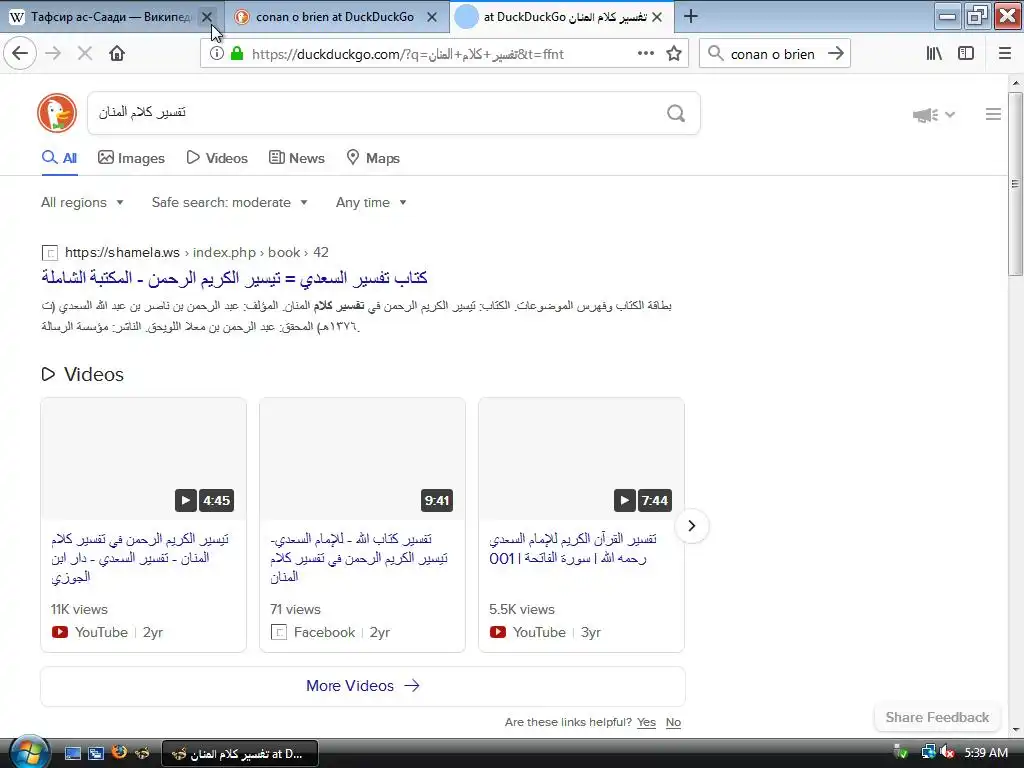Click the Switch between windows icon

coord(95,753)
